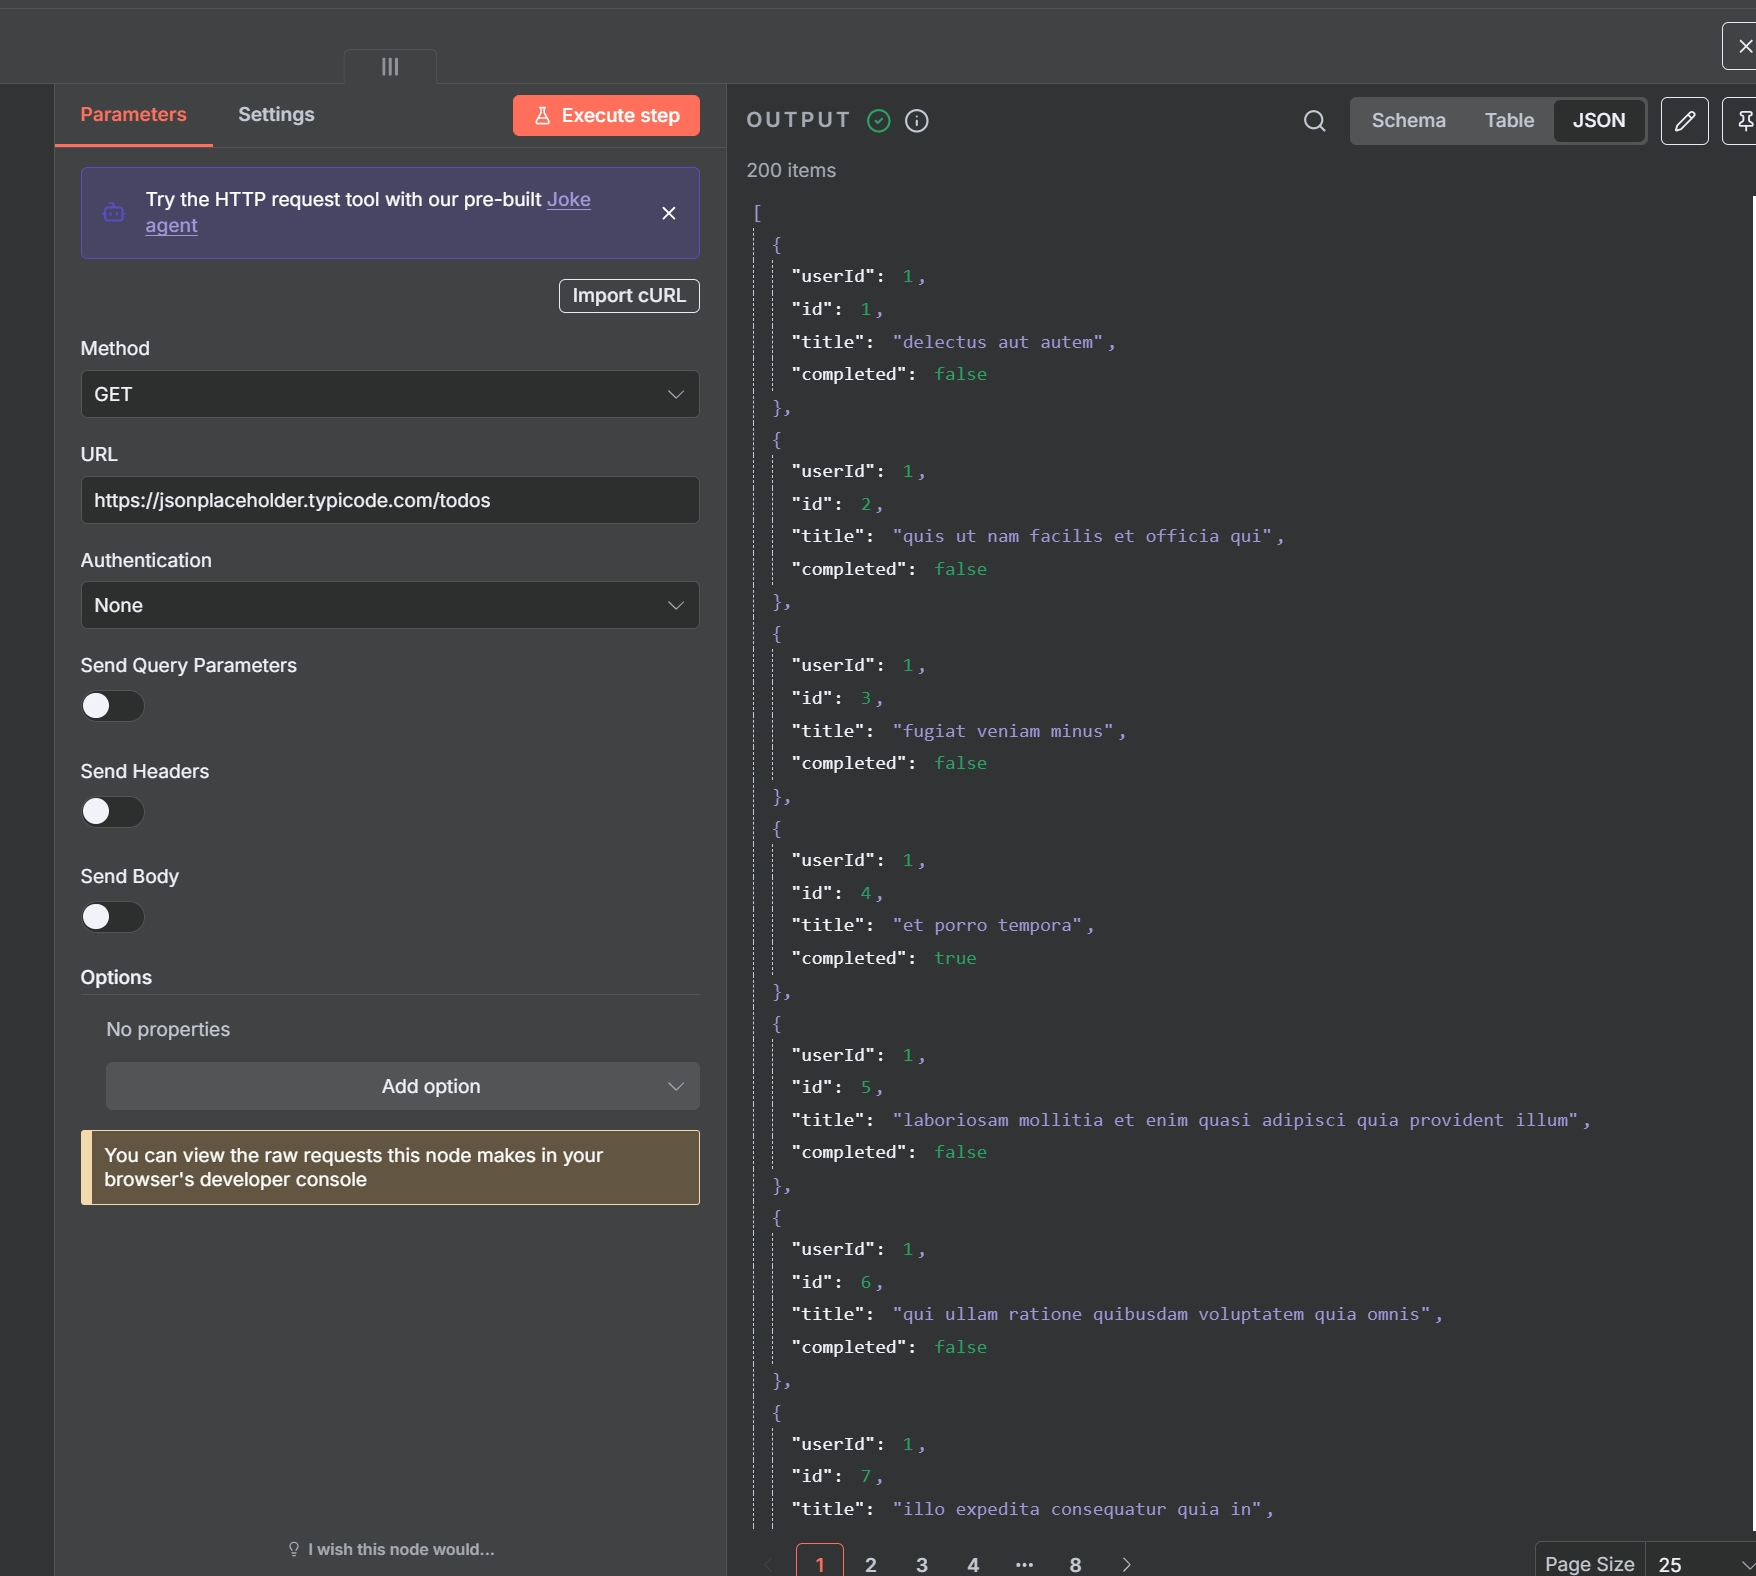The image size is (1756, 1576).
Task: Click the info icon next to OUTPUT
Action: click(916, 120)
